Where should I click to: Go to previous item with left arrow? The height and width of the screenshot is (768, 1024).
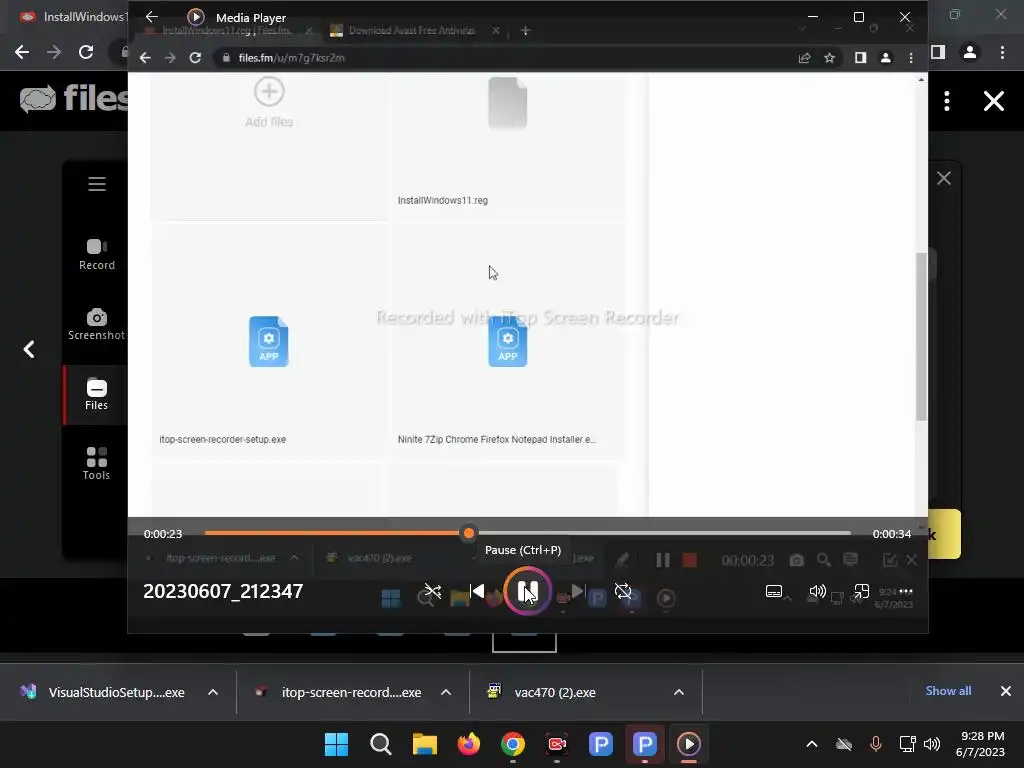29,349
